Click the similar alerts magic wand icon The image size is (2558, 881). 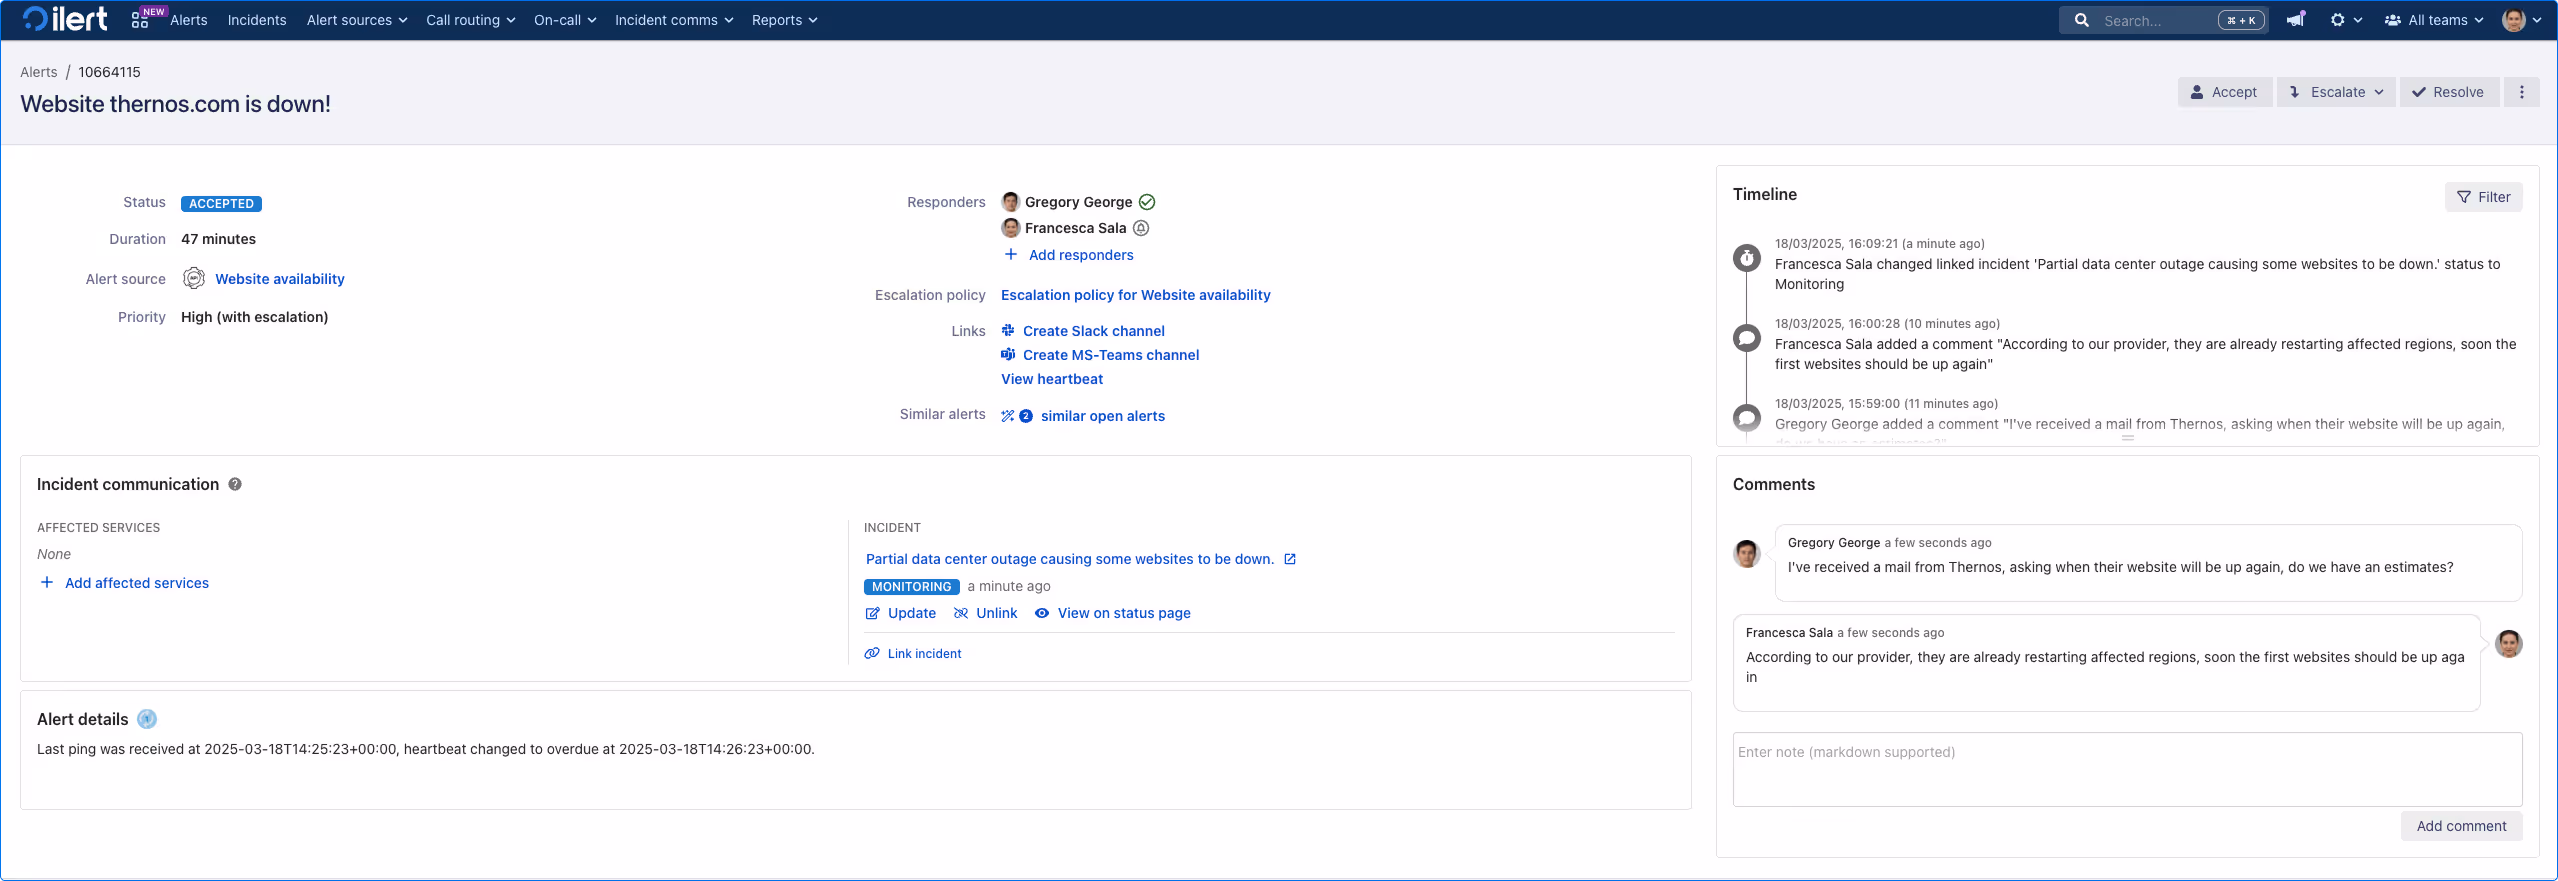(x=1007, y=416)
